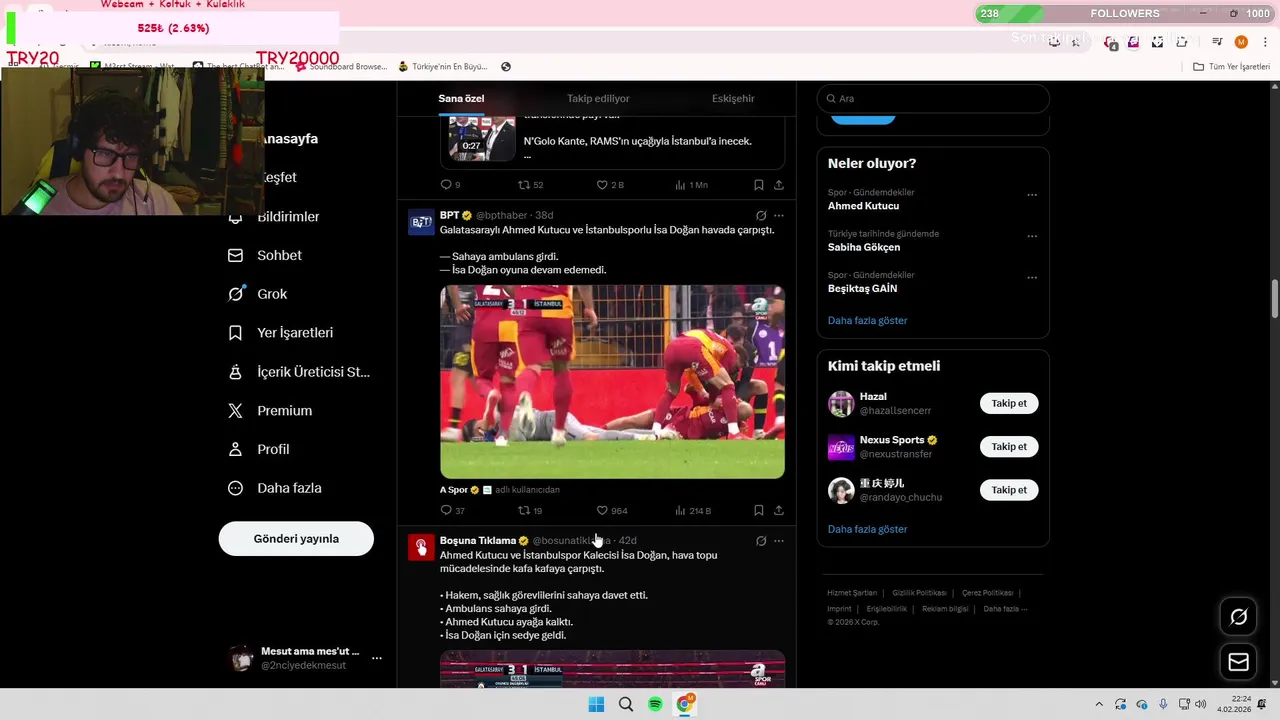This screenshot has height=720, width=1280.
Task: Open the BPT match video thumbnail
Action: (612, 382)
